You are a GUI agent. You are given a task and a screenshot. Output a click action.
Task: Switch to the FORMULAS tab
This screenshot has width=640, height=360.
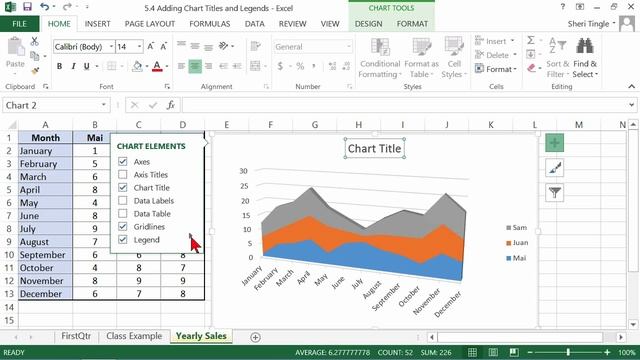(x=210, y=24)
